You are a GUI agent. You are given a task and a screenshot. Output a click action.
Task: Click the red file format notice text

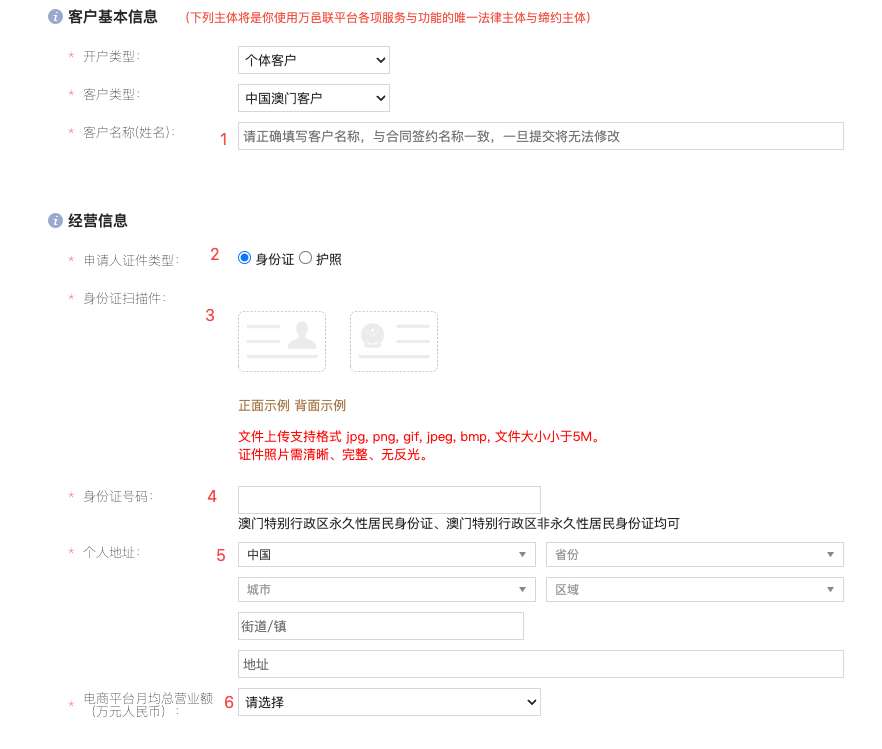click(418, 445)
